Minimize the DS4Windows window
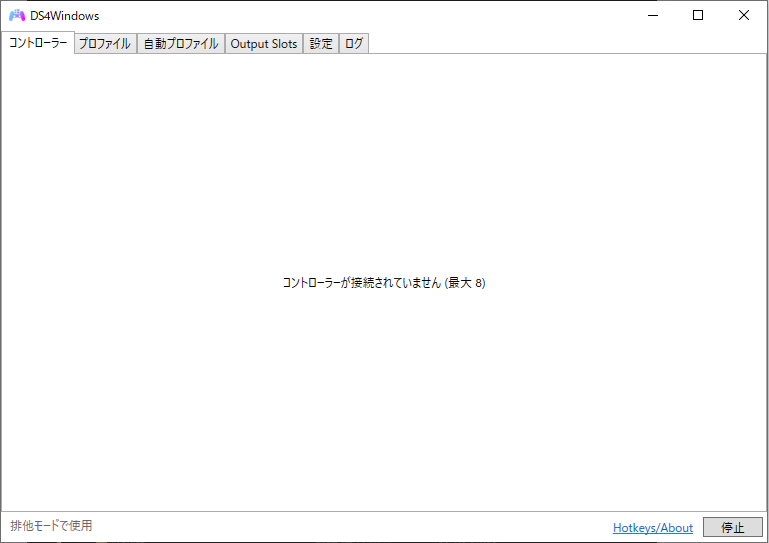This screenshot has width=769, height=543. (x=653, y=15)
